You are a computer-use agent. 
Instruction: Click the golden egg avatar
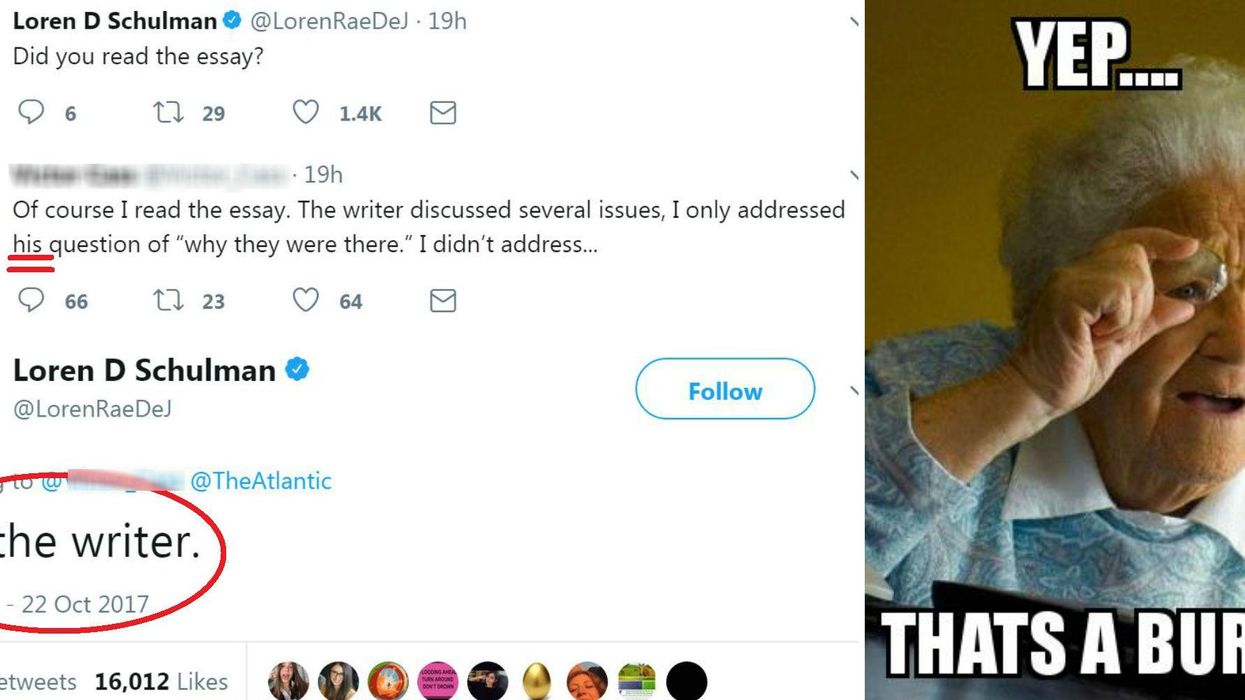(x=537, y=681)
